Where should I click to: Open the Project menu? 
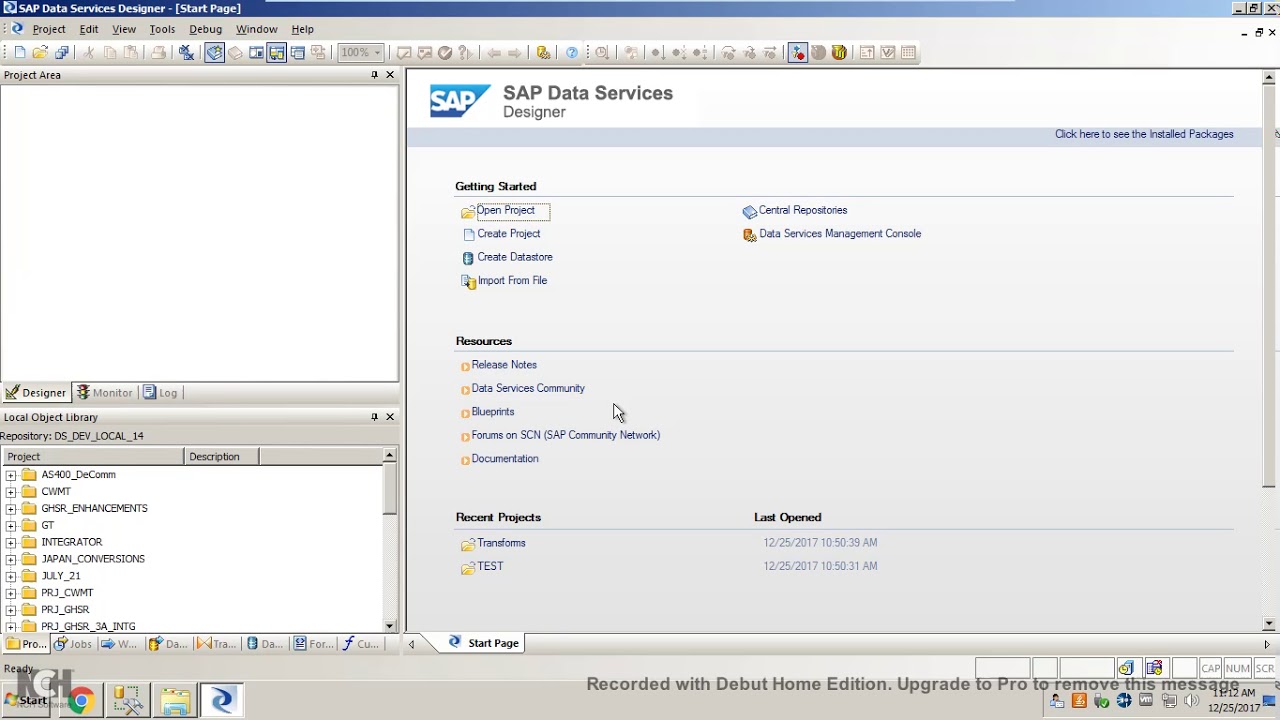[x=48, y=29]
